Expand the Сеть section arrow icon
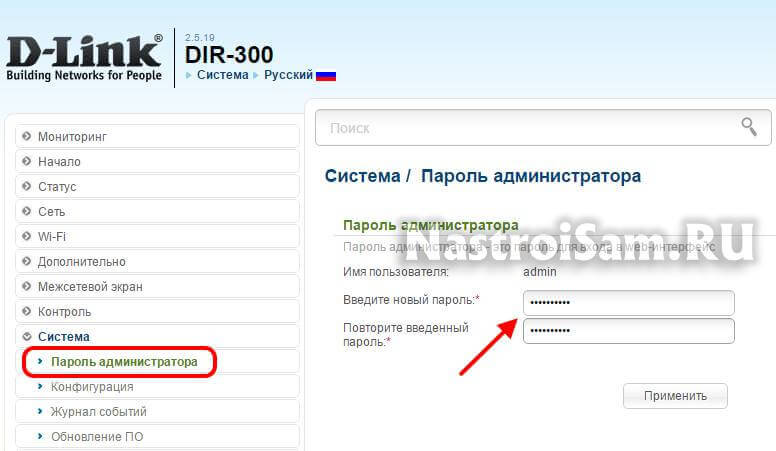 pos(27,211)
